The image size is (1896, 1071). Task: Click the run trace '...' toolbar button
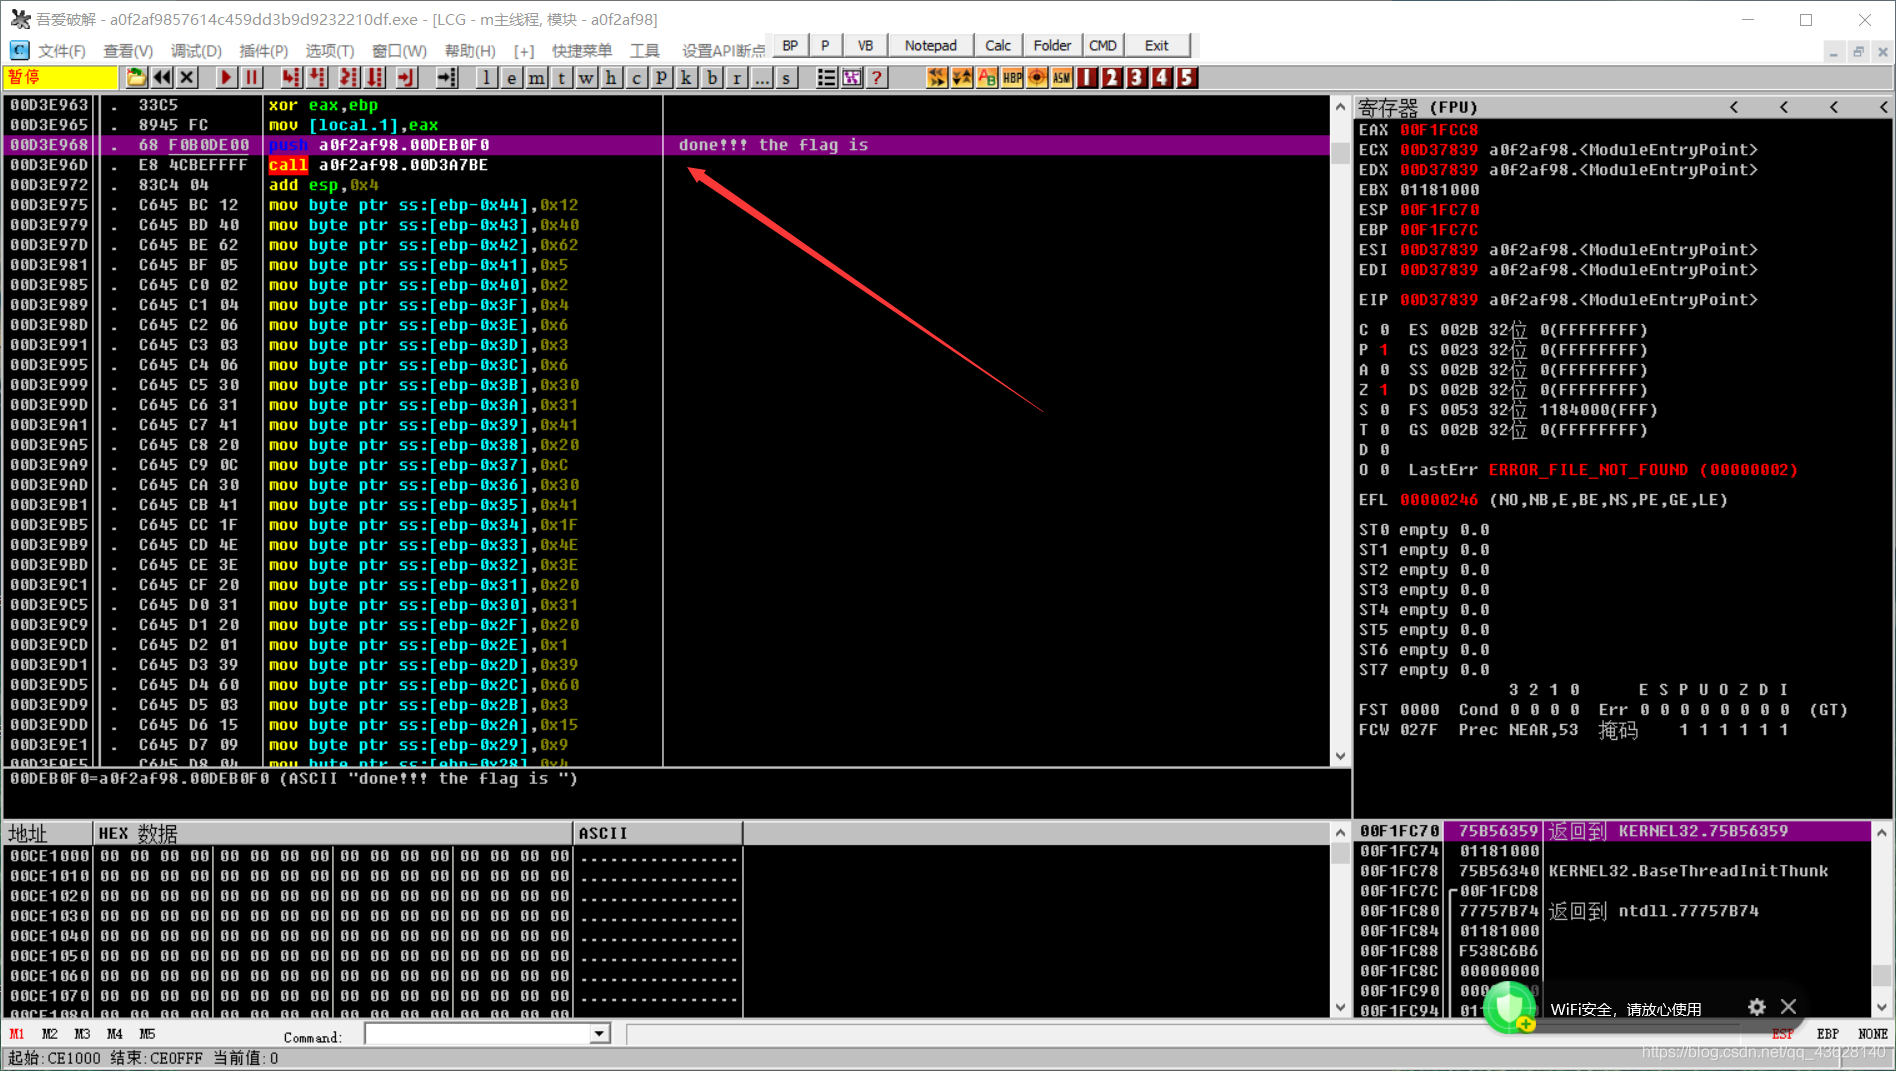click(x=761, y=78)
